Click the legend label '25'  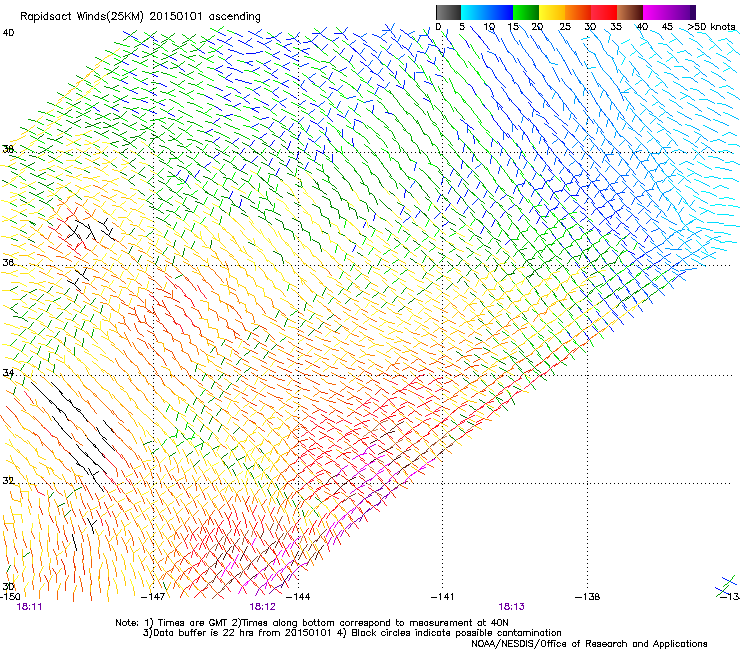pos(565,27)
